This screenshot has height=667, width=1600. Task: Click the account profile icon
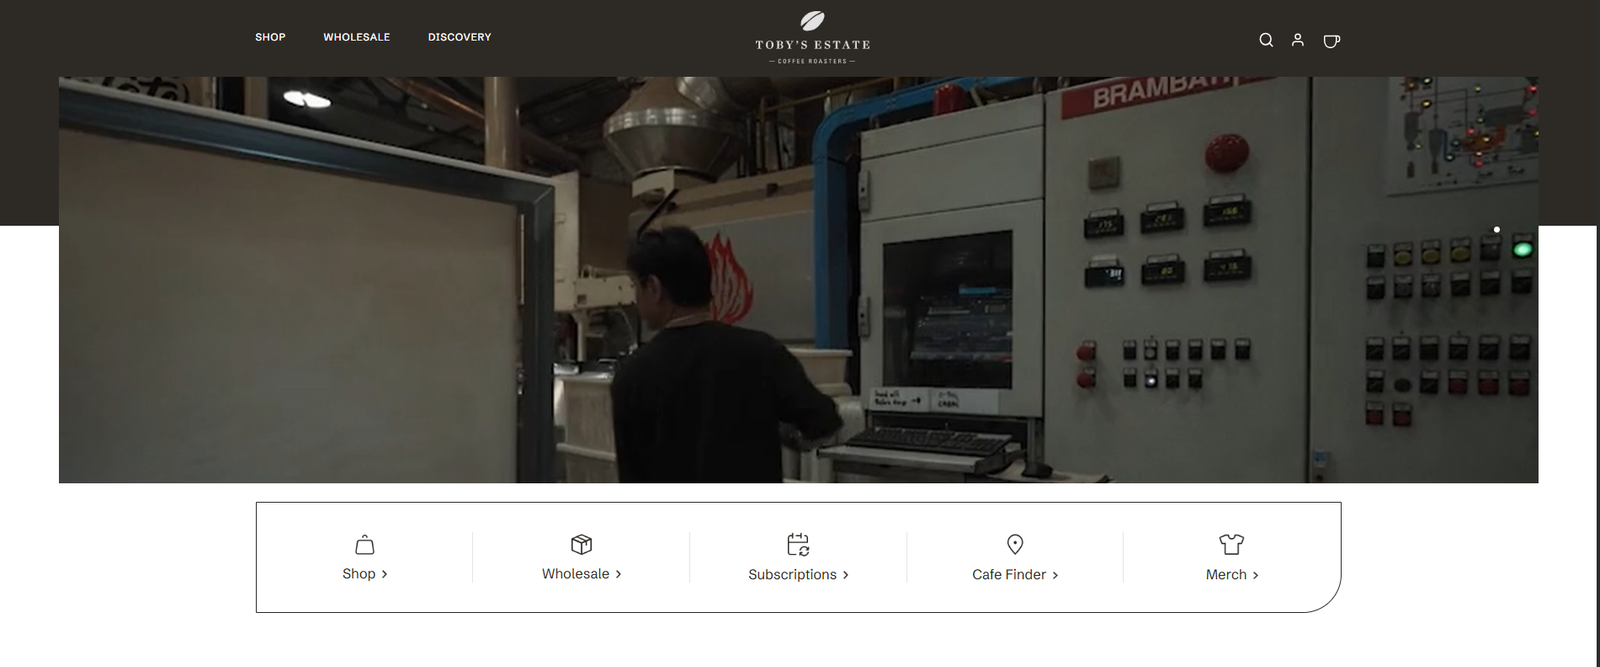click(x=1298, y=40)
